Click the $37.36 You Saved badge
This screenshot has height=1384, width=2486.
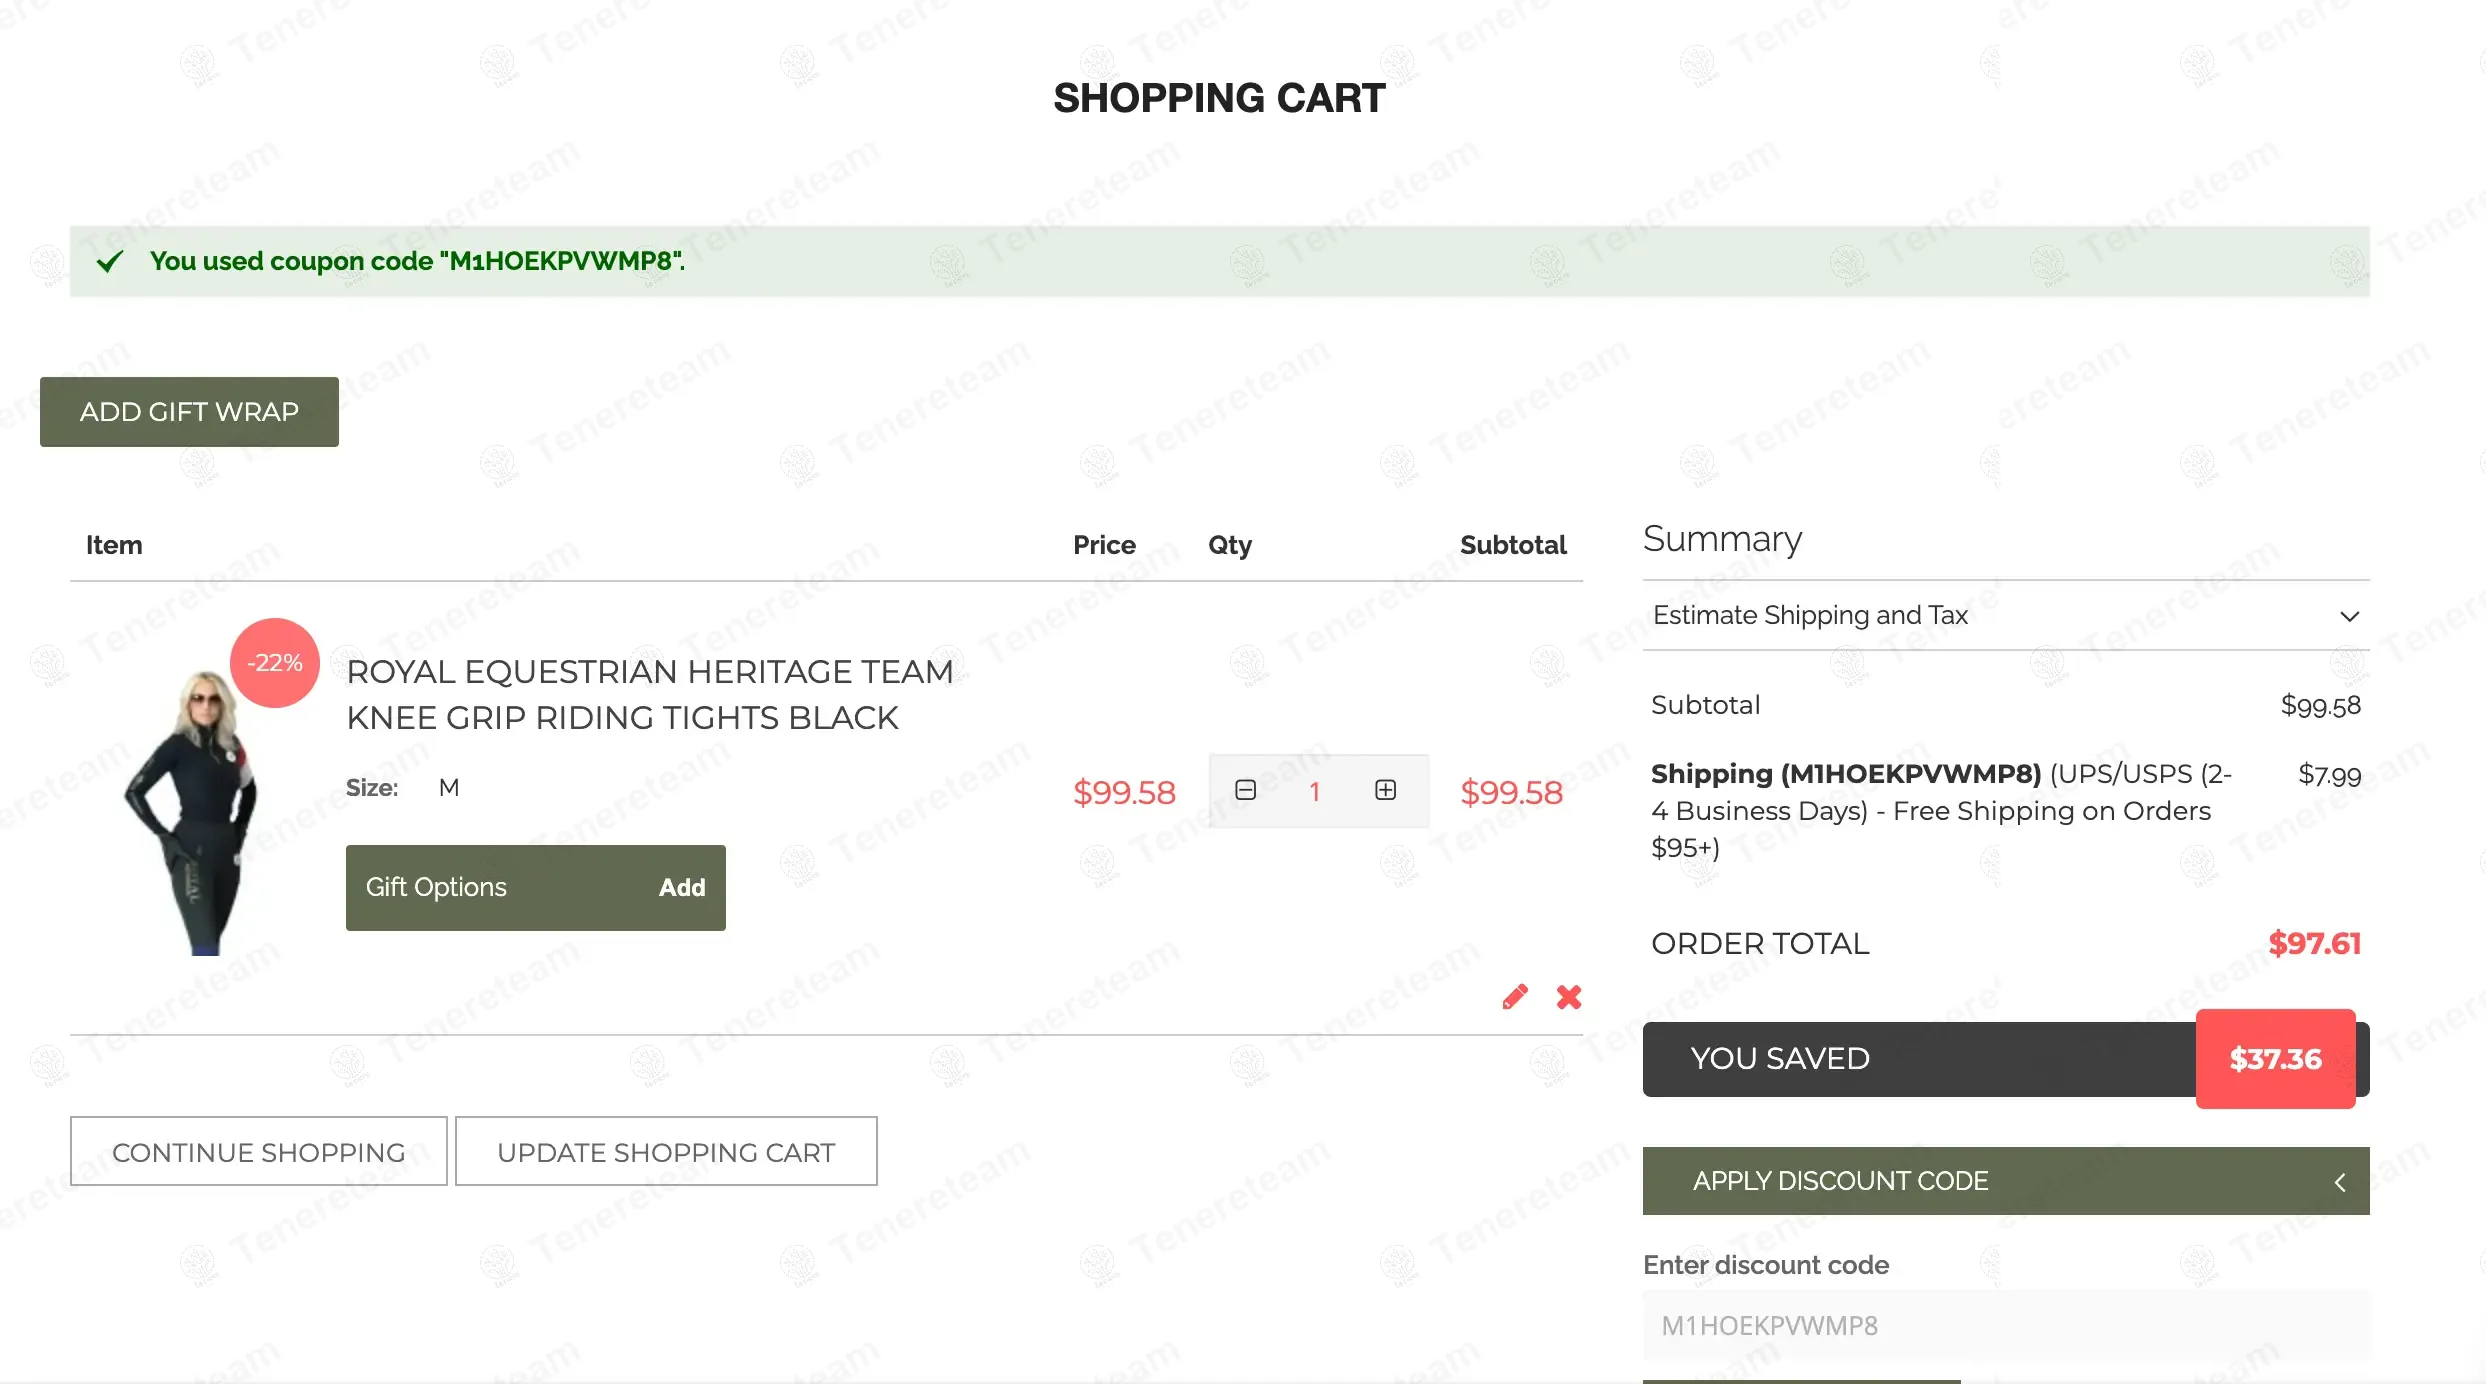click(x=2275, y=1059)
